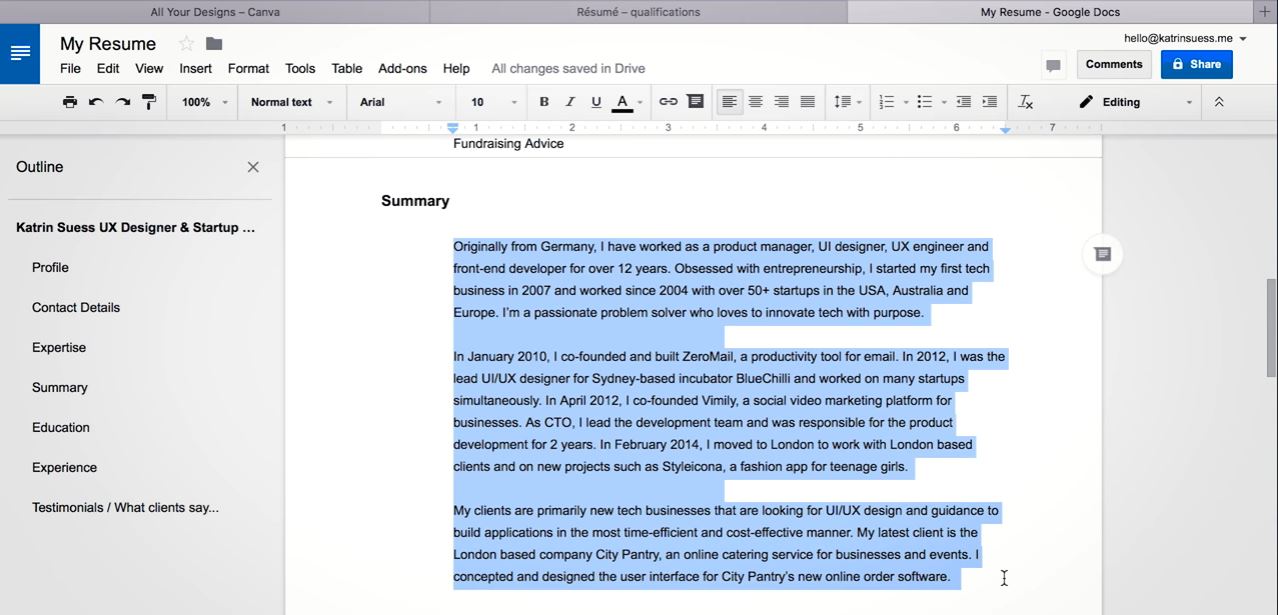This screenshot has height=615, width=1278.
Task: Open the Editing mode dropdown
Action: tap(1135, 102)
